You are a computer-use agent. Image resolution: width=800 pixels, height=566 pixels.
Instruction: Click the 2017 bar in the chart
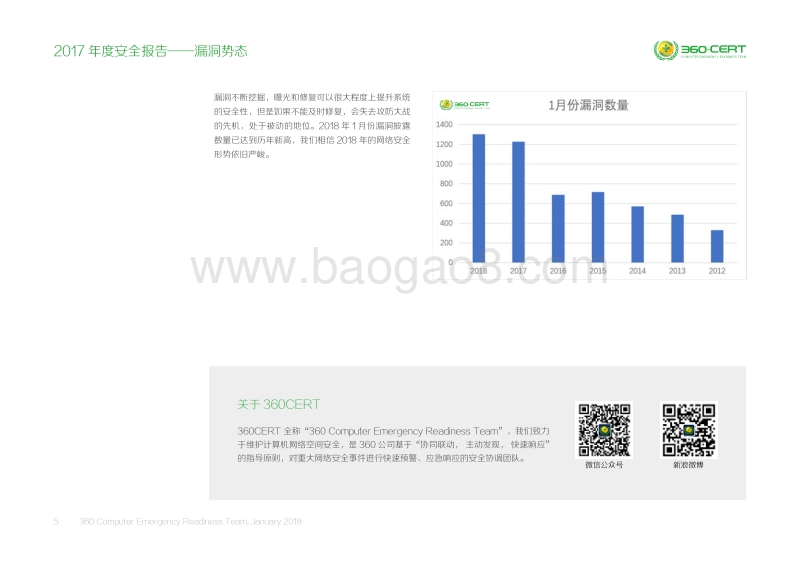click(518, 202)
